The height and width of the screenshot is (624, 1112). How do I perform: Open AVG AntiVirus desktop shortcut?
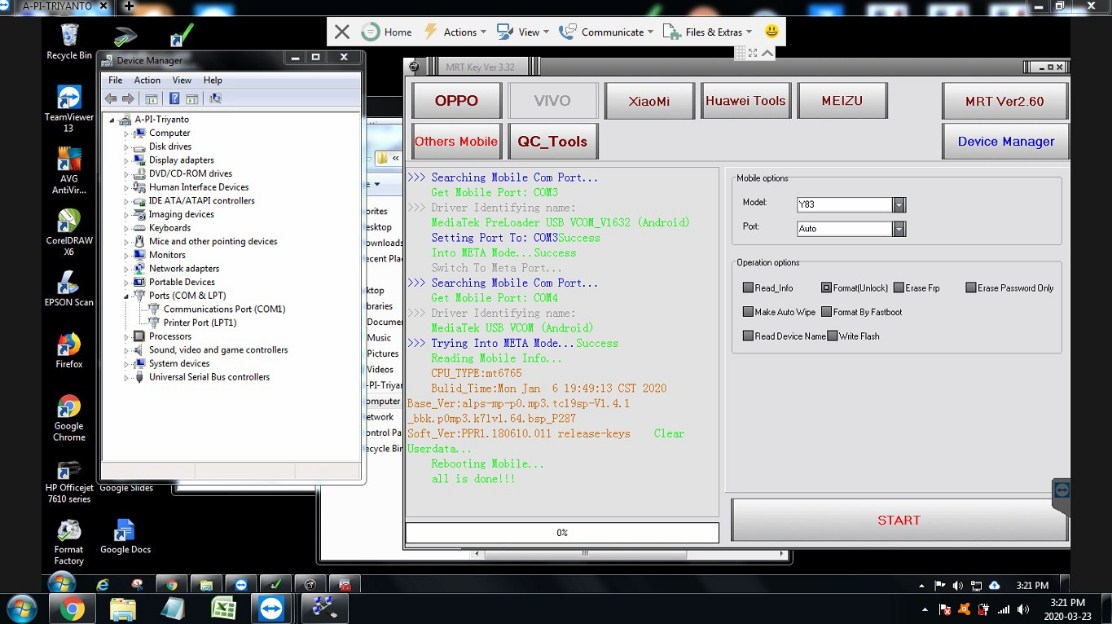pos(69,170)
